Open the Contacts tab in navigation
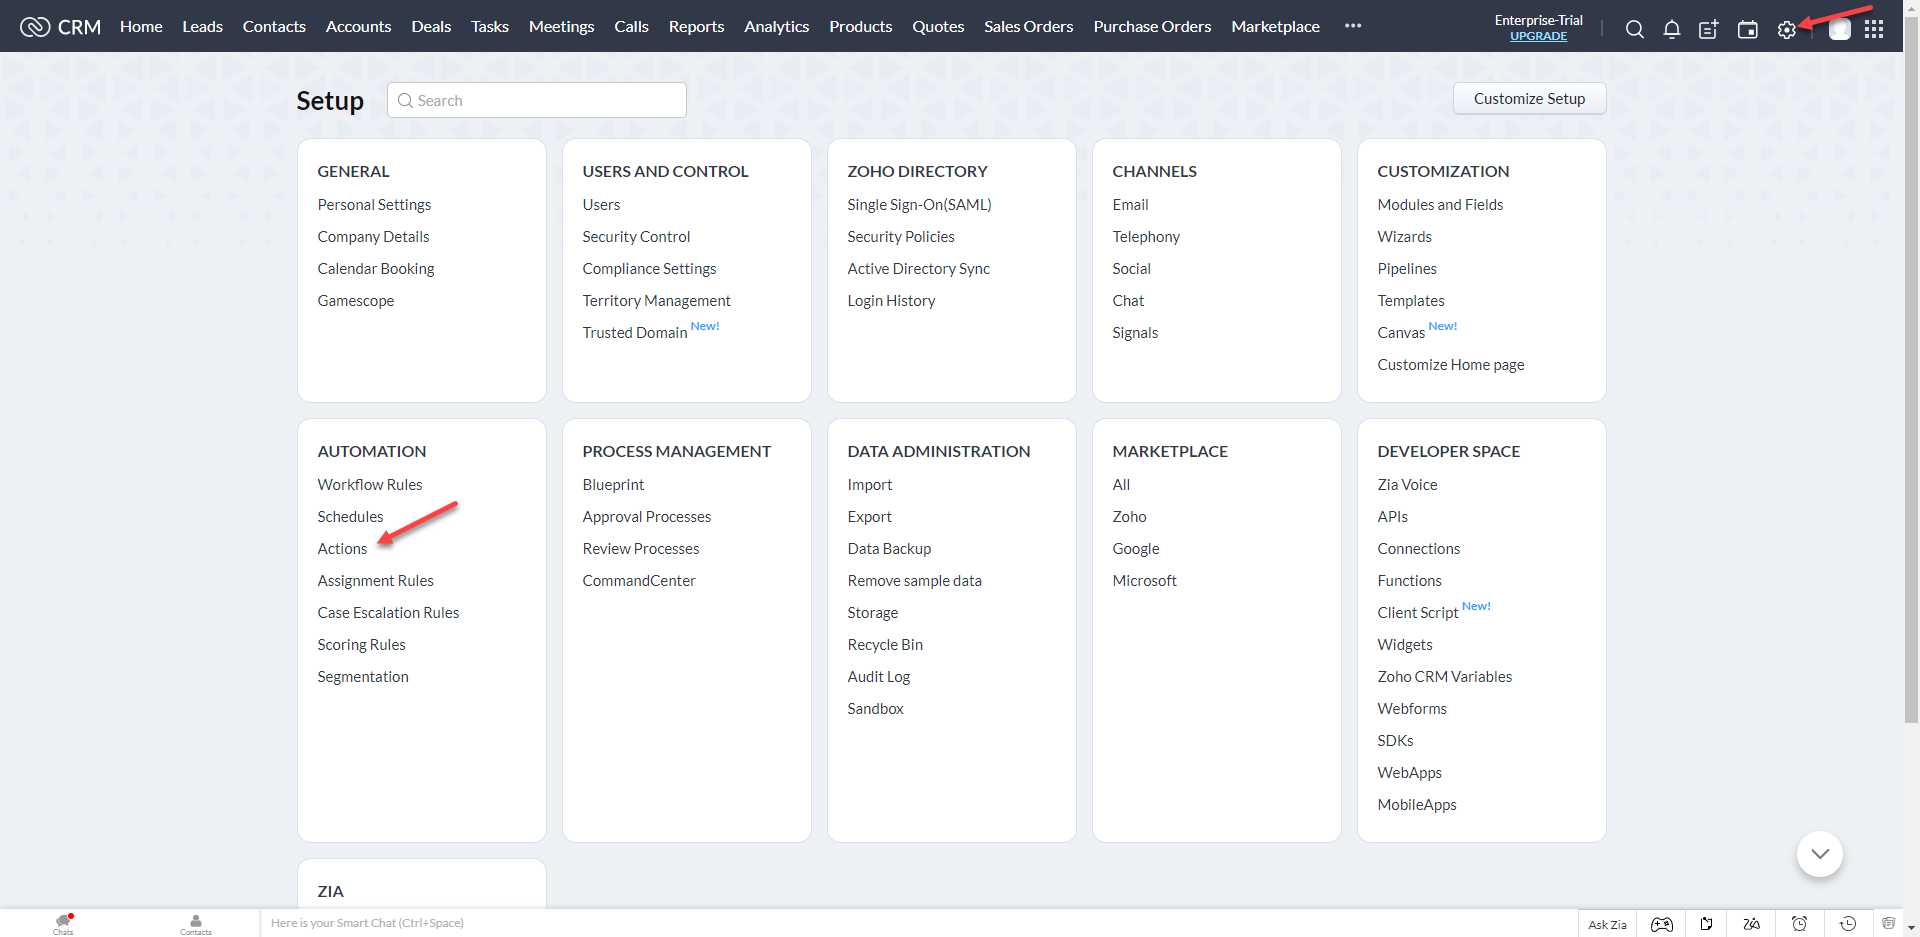1920x937 pixels. click(x=274, y=26)
